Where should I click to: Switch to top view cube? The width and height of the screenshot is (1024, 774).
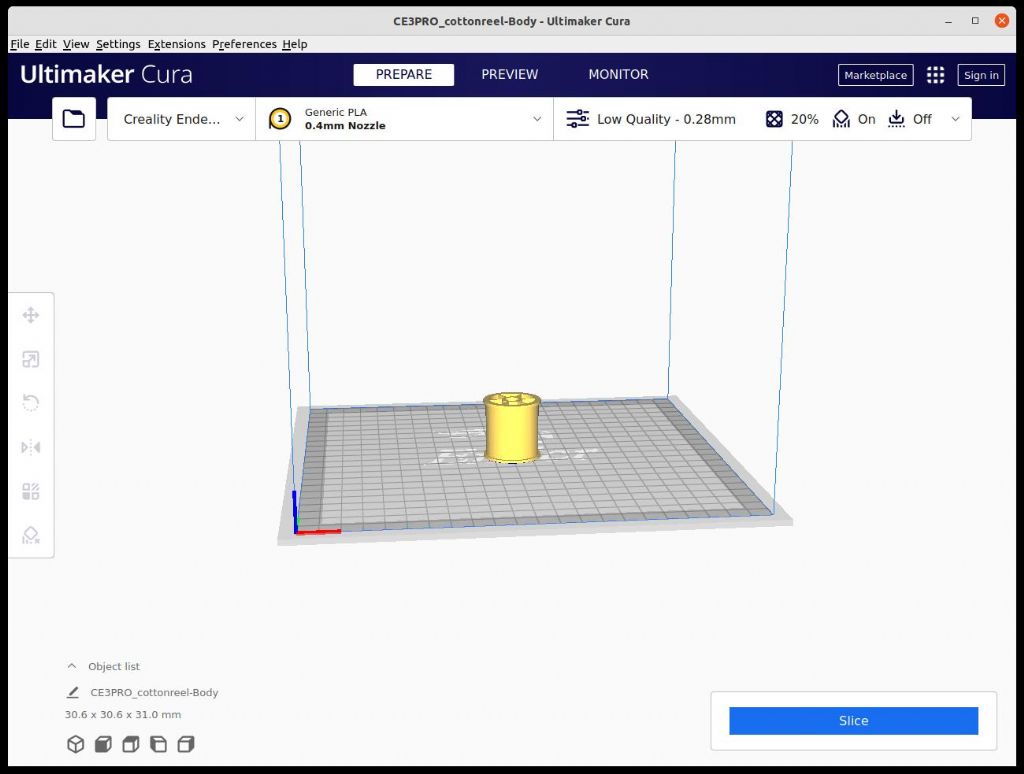(131, 744)
